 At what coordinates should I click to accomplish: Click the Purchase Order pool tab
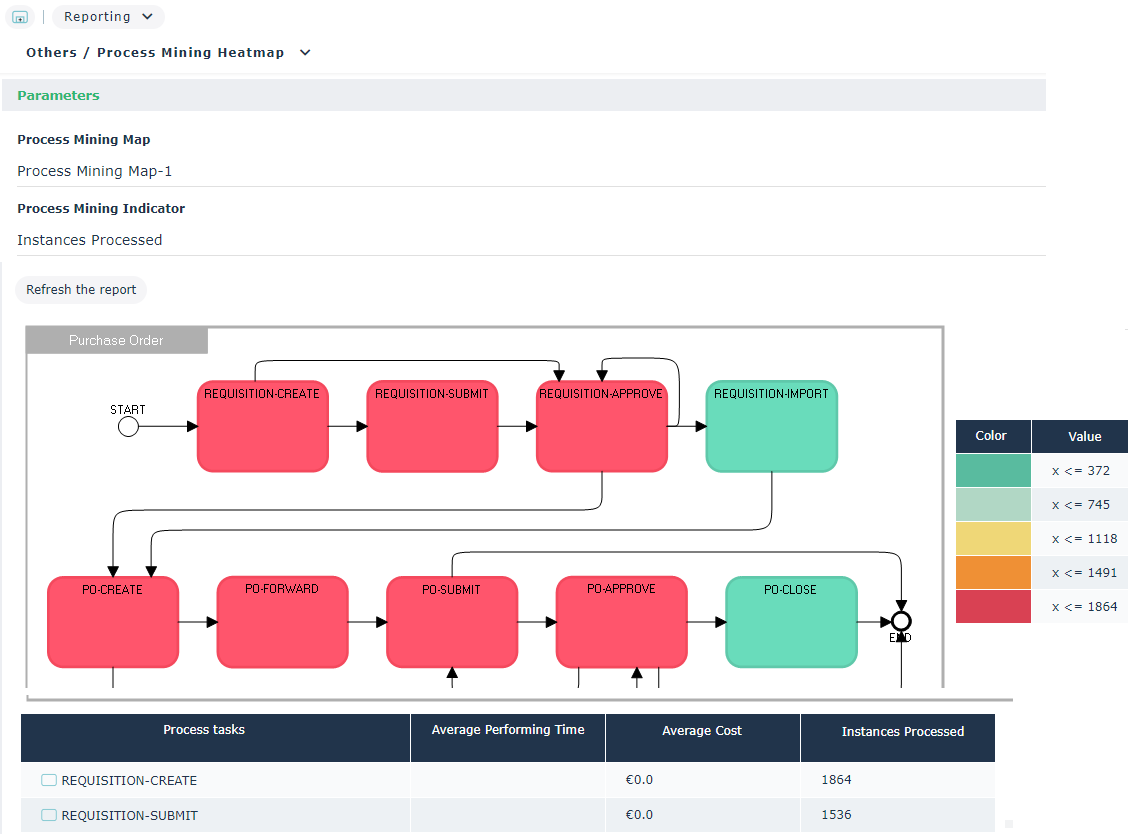[116, 341]
